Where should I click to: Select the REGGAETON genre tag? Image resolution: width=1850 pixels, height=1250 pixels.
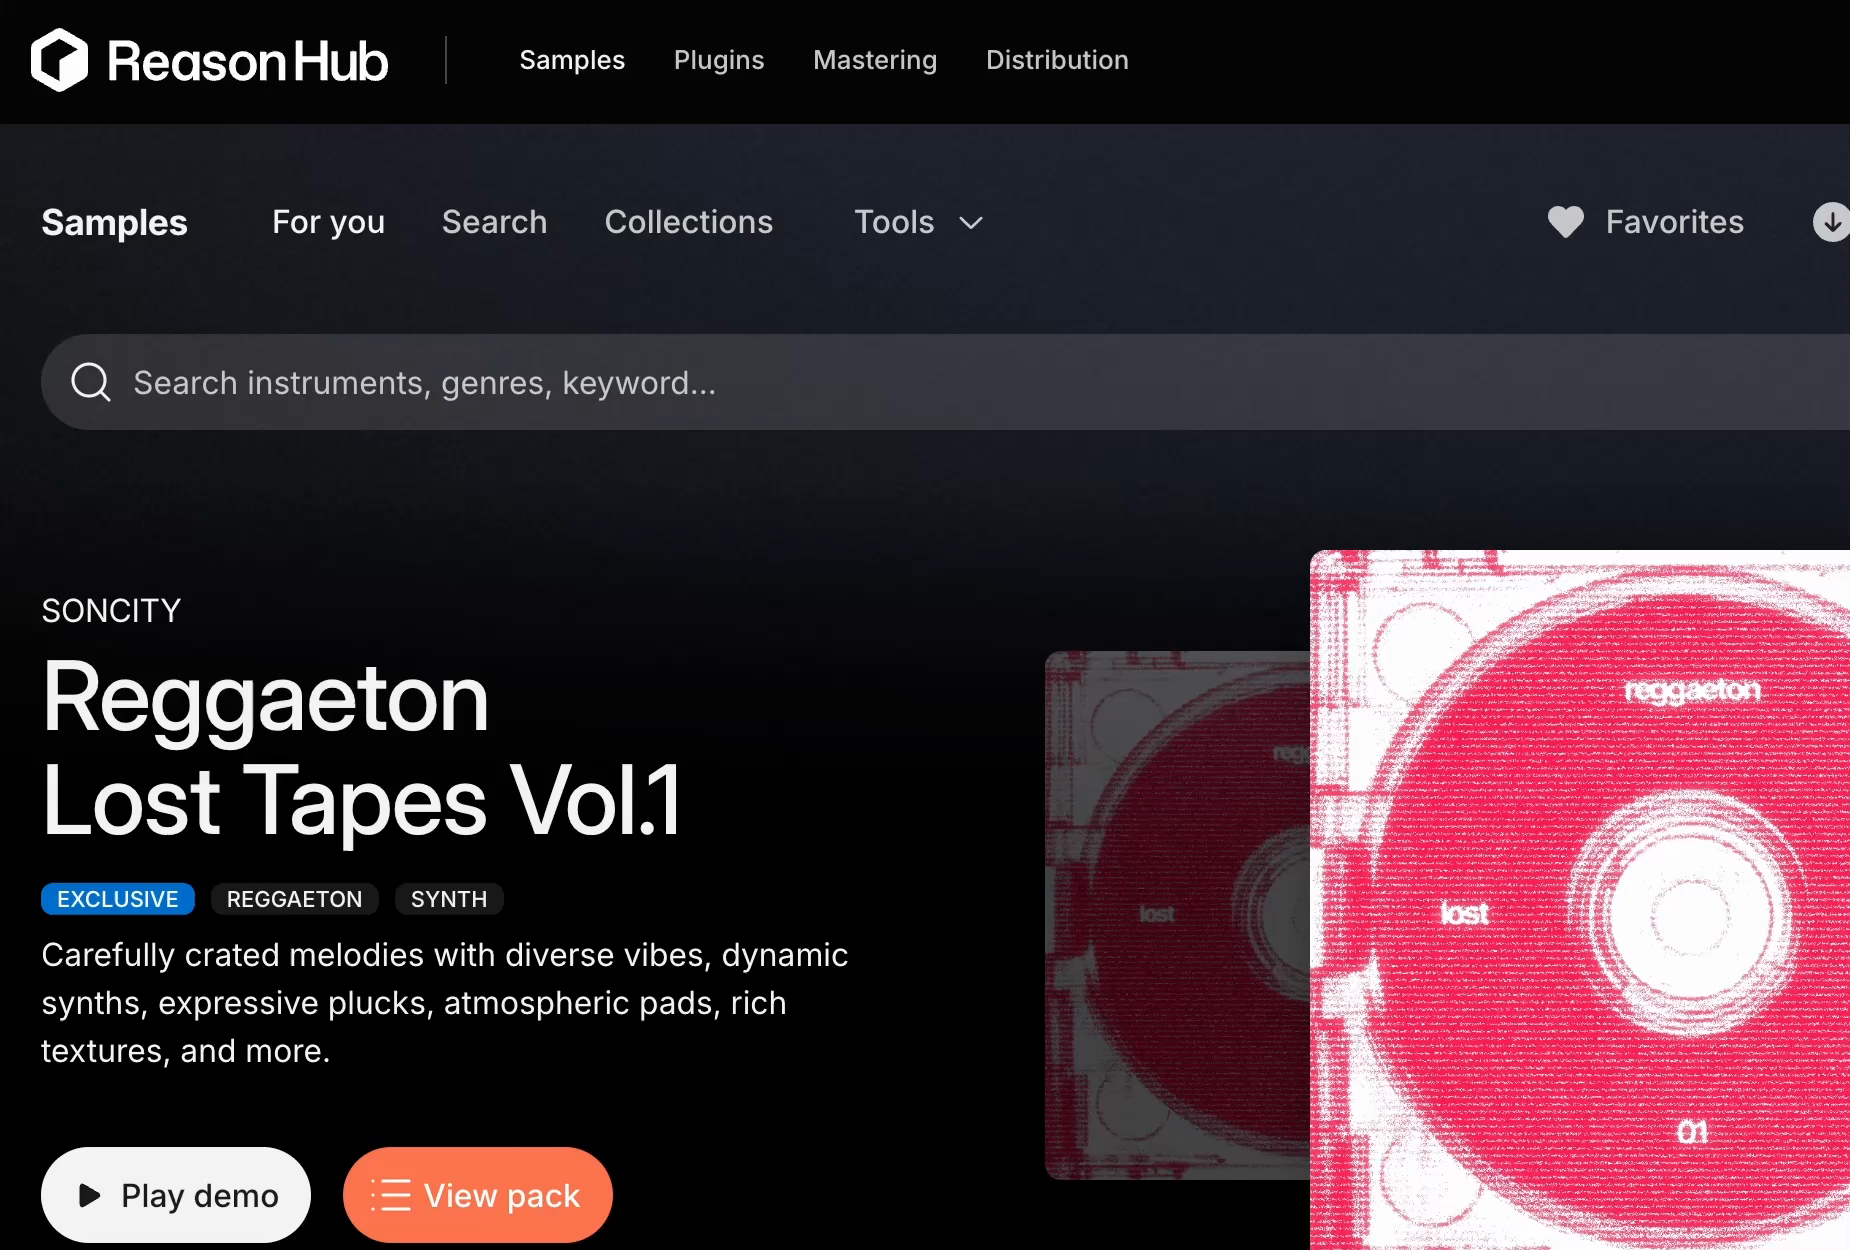click(294, 899)
